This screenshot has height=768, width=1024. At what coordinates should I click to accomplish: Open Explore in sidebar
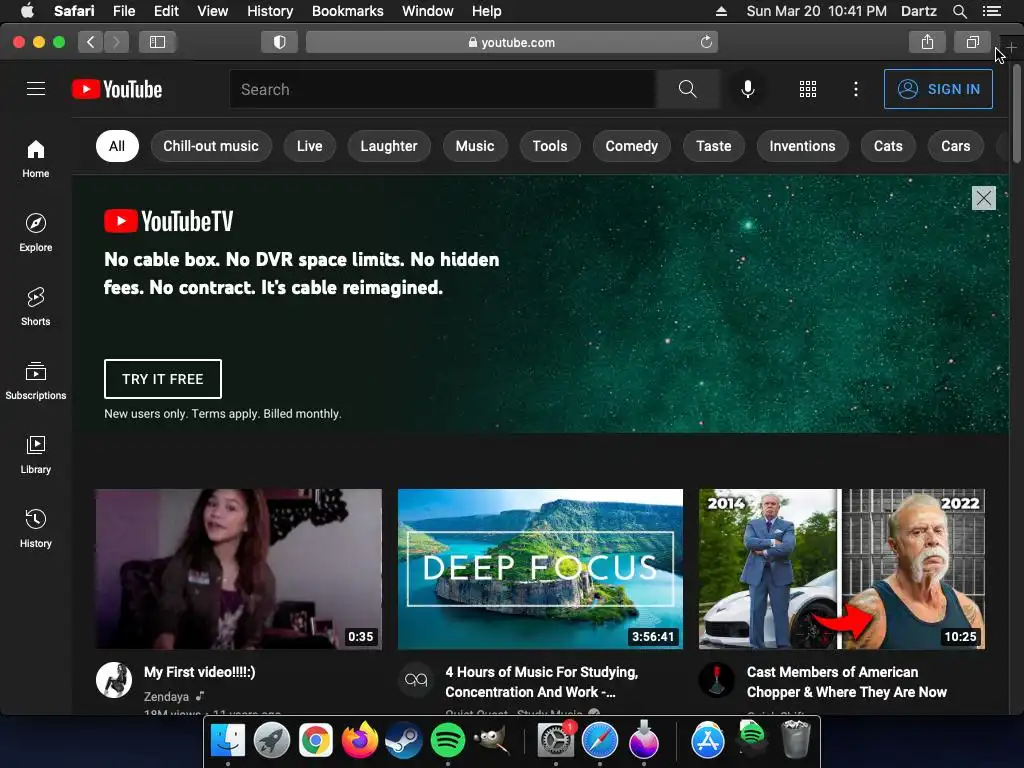36,232
